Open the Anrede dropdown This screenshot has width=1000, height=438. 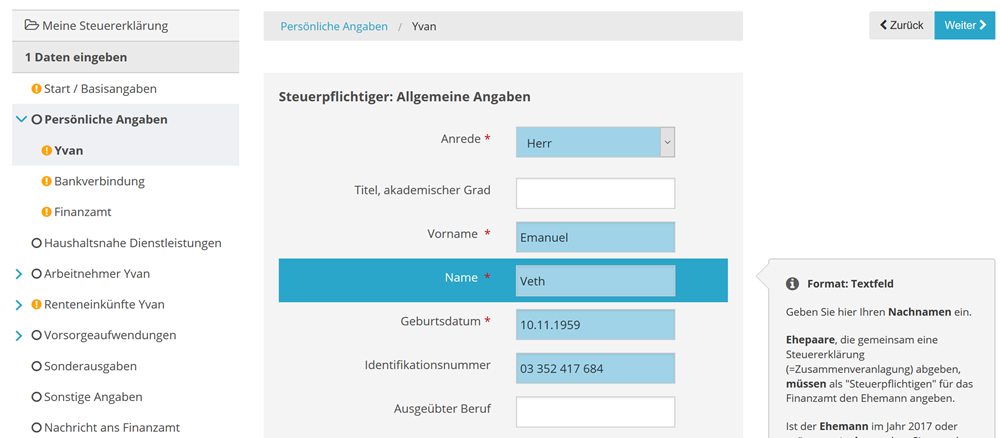595,143
